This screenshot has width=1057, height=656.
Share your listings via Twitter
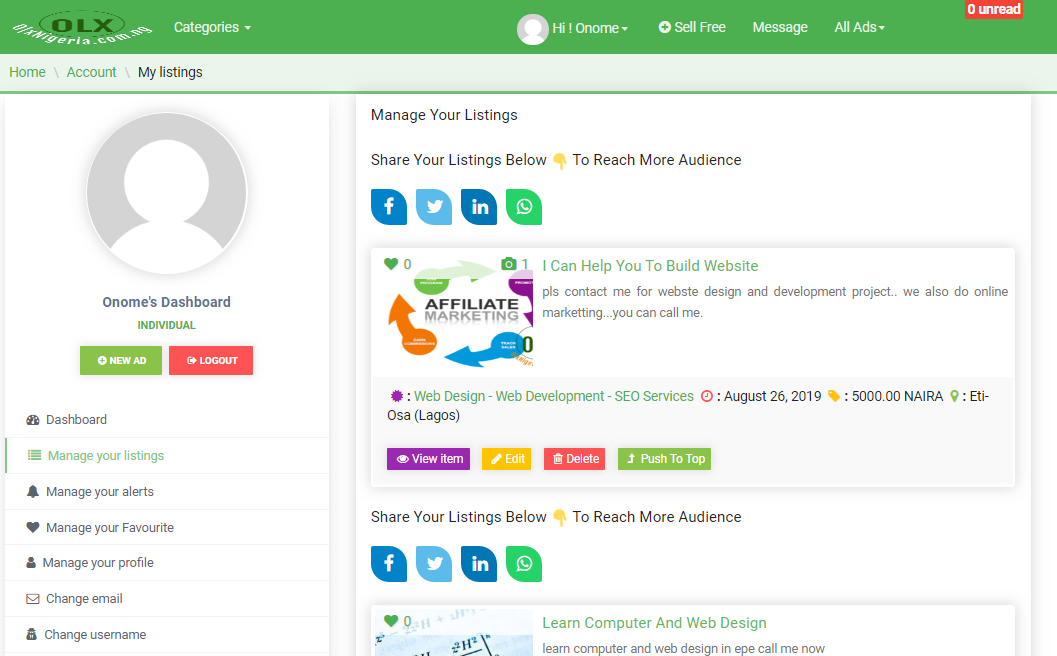(434, 206)
